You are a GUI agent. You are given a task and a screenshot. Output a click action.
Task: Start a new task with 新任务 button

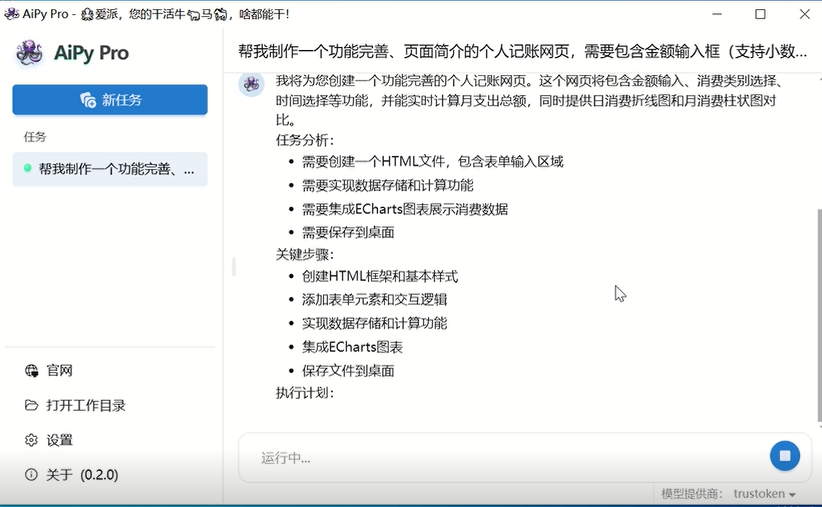[x=110, y=100]
